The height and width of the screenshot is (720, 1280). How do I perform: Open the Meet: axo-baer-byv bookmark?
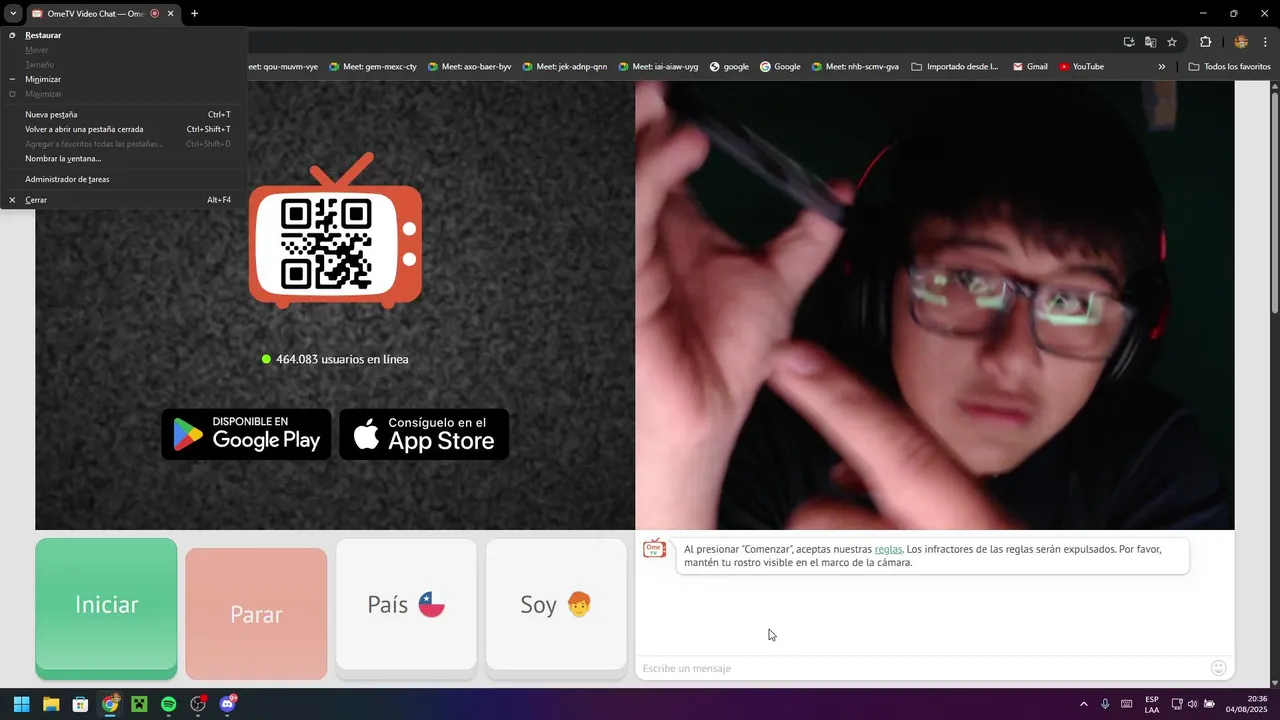coord(469,67)
